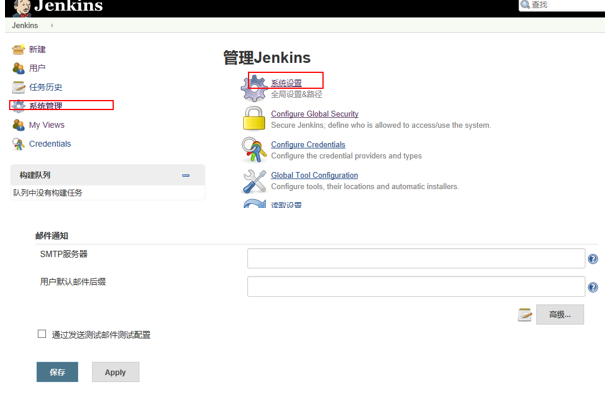Collapse the 构建队列 panel
605x396 pixels.
pos(186,175)
